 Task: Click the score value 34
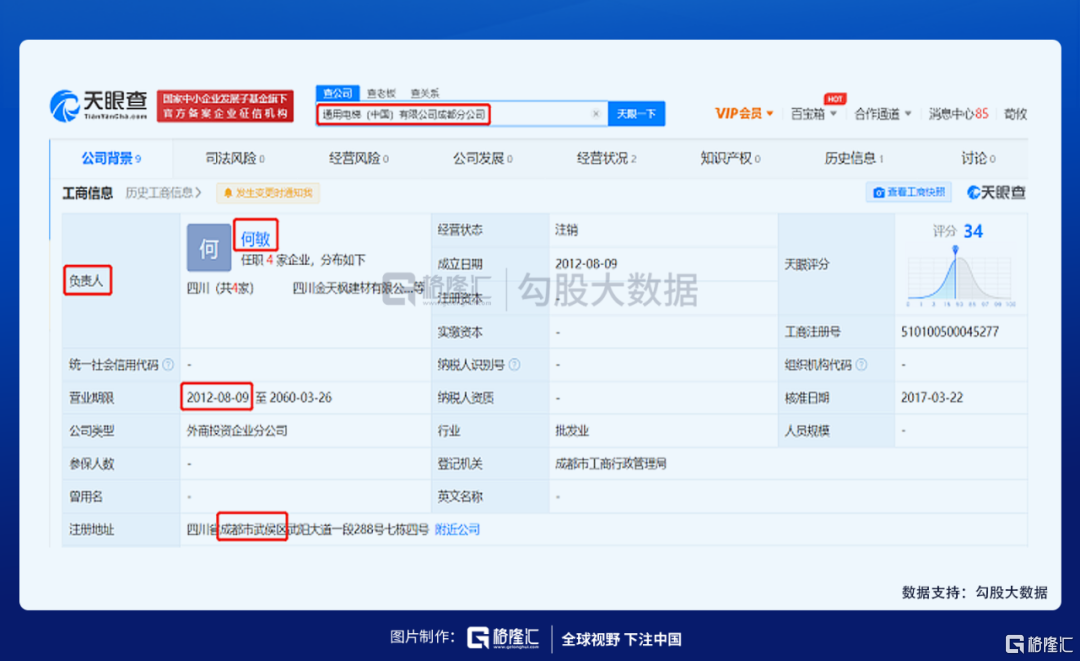coord(973,231)
